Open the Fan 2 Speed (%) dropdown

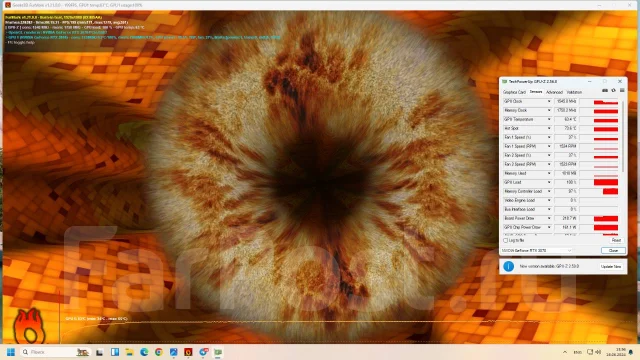coord(549,155)
